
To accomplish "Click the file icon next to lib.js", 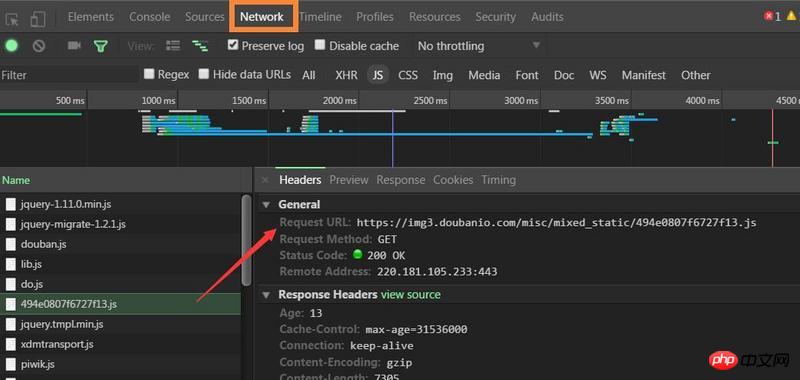I will tap(11, 264).
